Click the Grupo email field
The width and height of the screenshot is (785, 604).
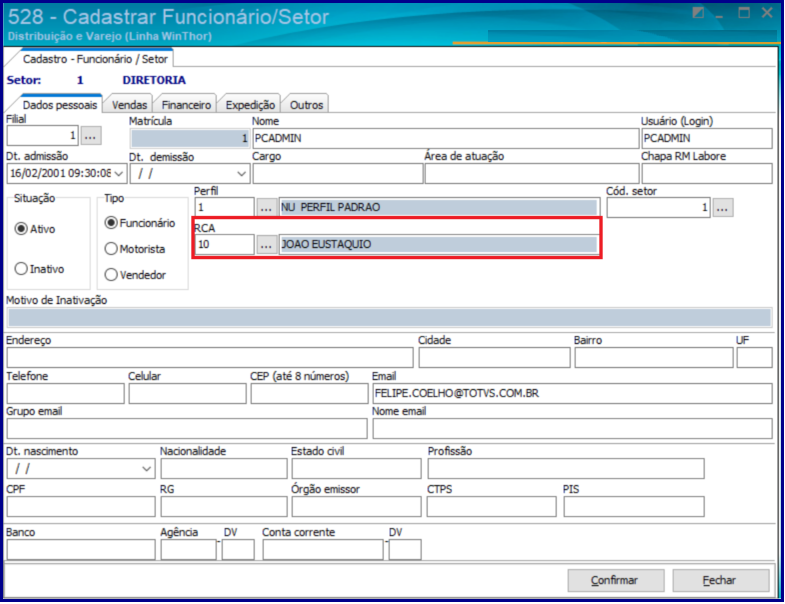tap(187, 429)
